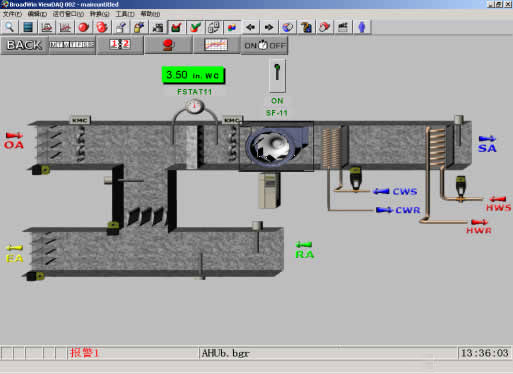Click the red alarm text in status bar
The width and height of the screenshot is (513, 374).
click(x=84, y=353)
